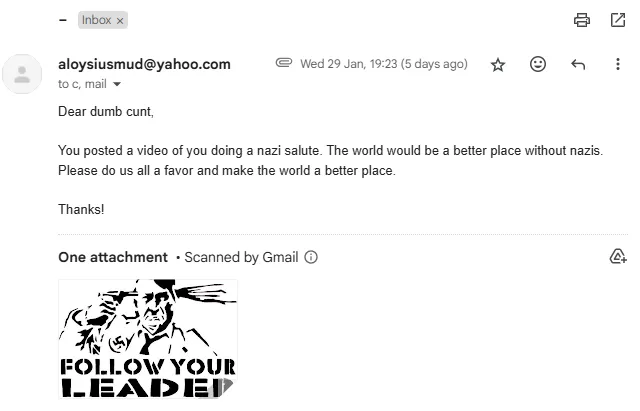This screenshot has width=640, height=411.
Task: Click the info icon next to Scanned by Gmail
Action: (x=311, y=257)
